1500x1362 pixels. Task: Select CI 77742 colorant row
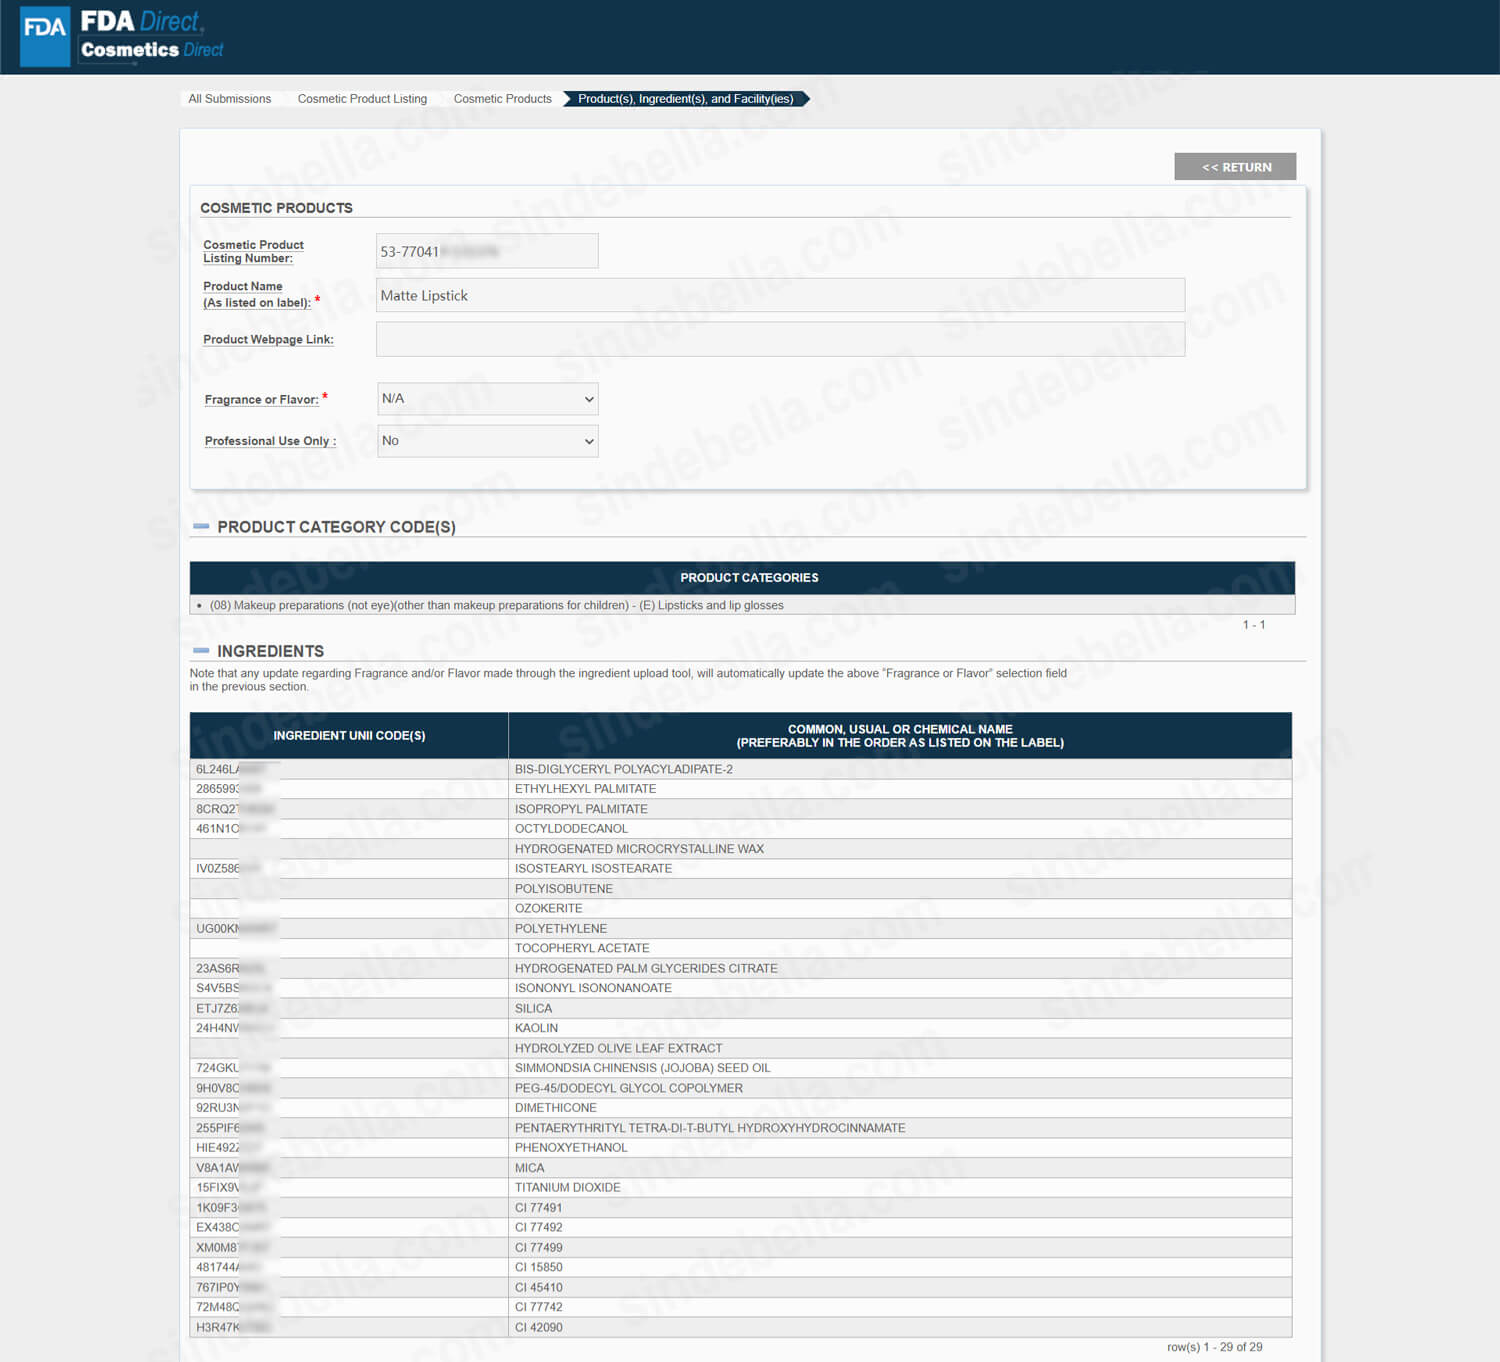(x=741, y=1307)
